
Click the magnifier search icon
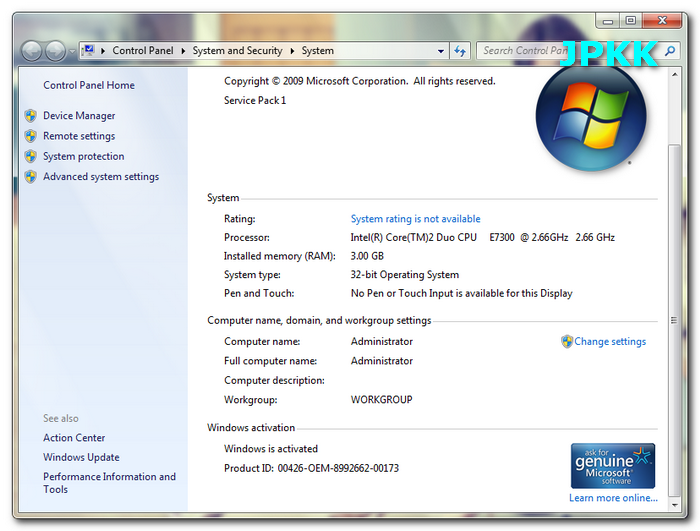(x=670, y=51)
